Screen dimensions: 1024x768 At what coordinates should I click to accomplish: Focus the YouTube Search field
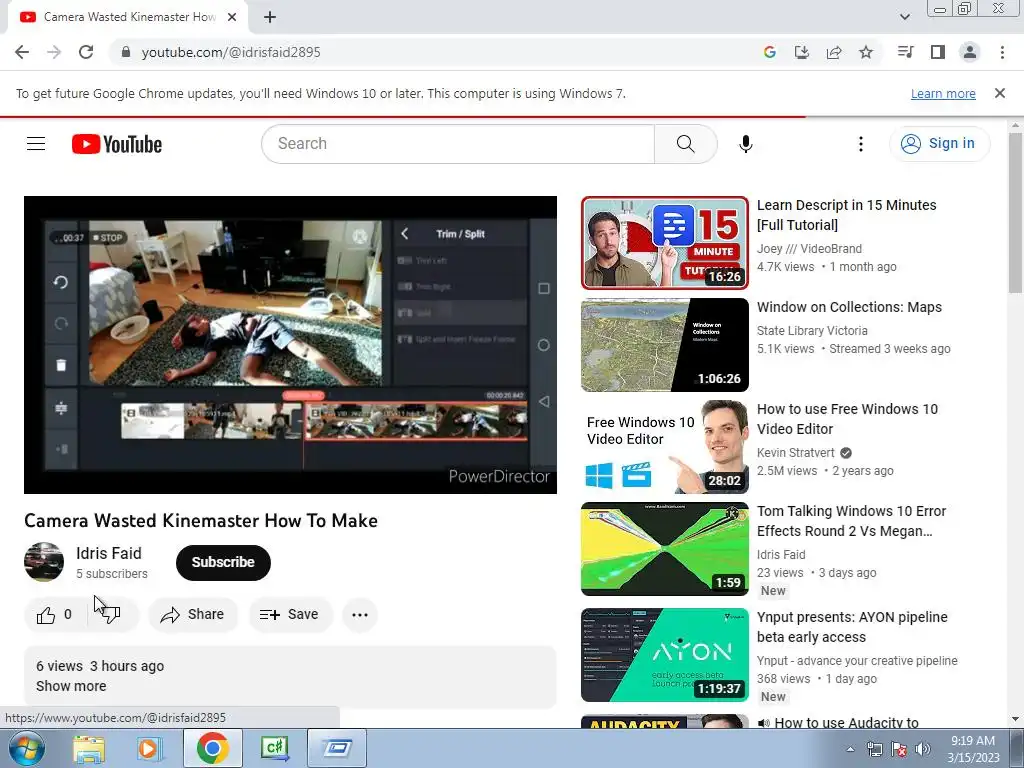tap(457, 144)
